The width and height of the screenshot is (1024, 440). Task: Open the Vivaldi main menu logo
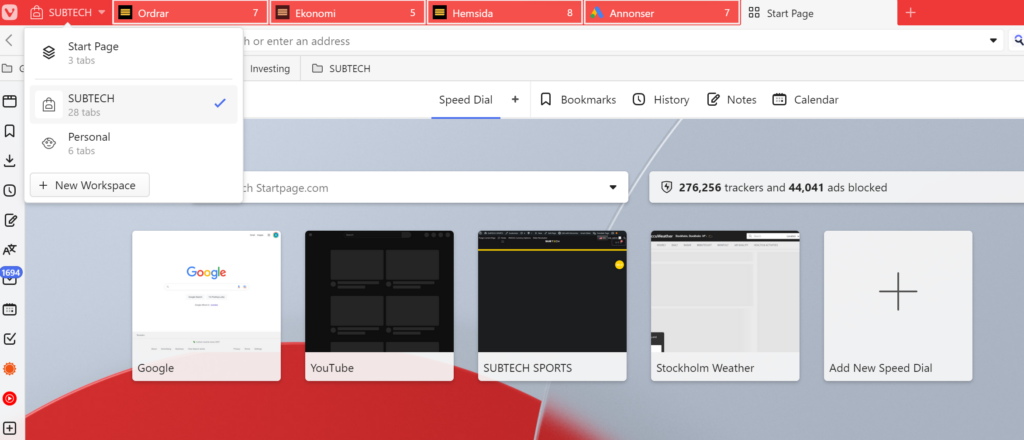tap(10, 12)
